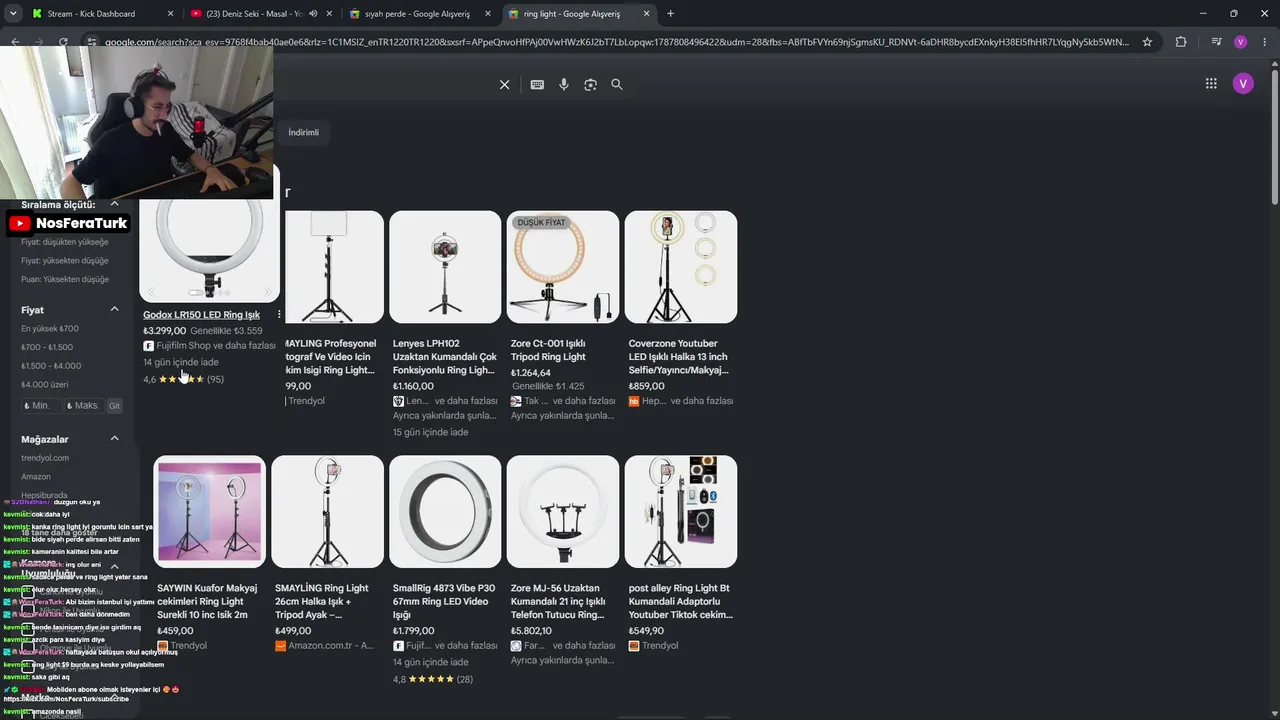Viewport: 1280px width, 720px height.
Task: Bookmark this page with the star icon
Action: click(x=1147, y=42)
